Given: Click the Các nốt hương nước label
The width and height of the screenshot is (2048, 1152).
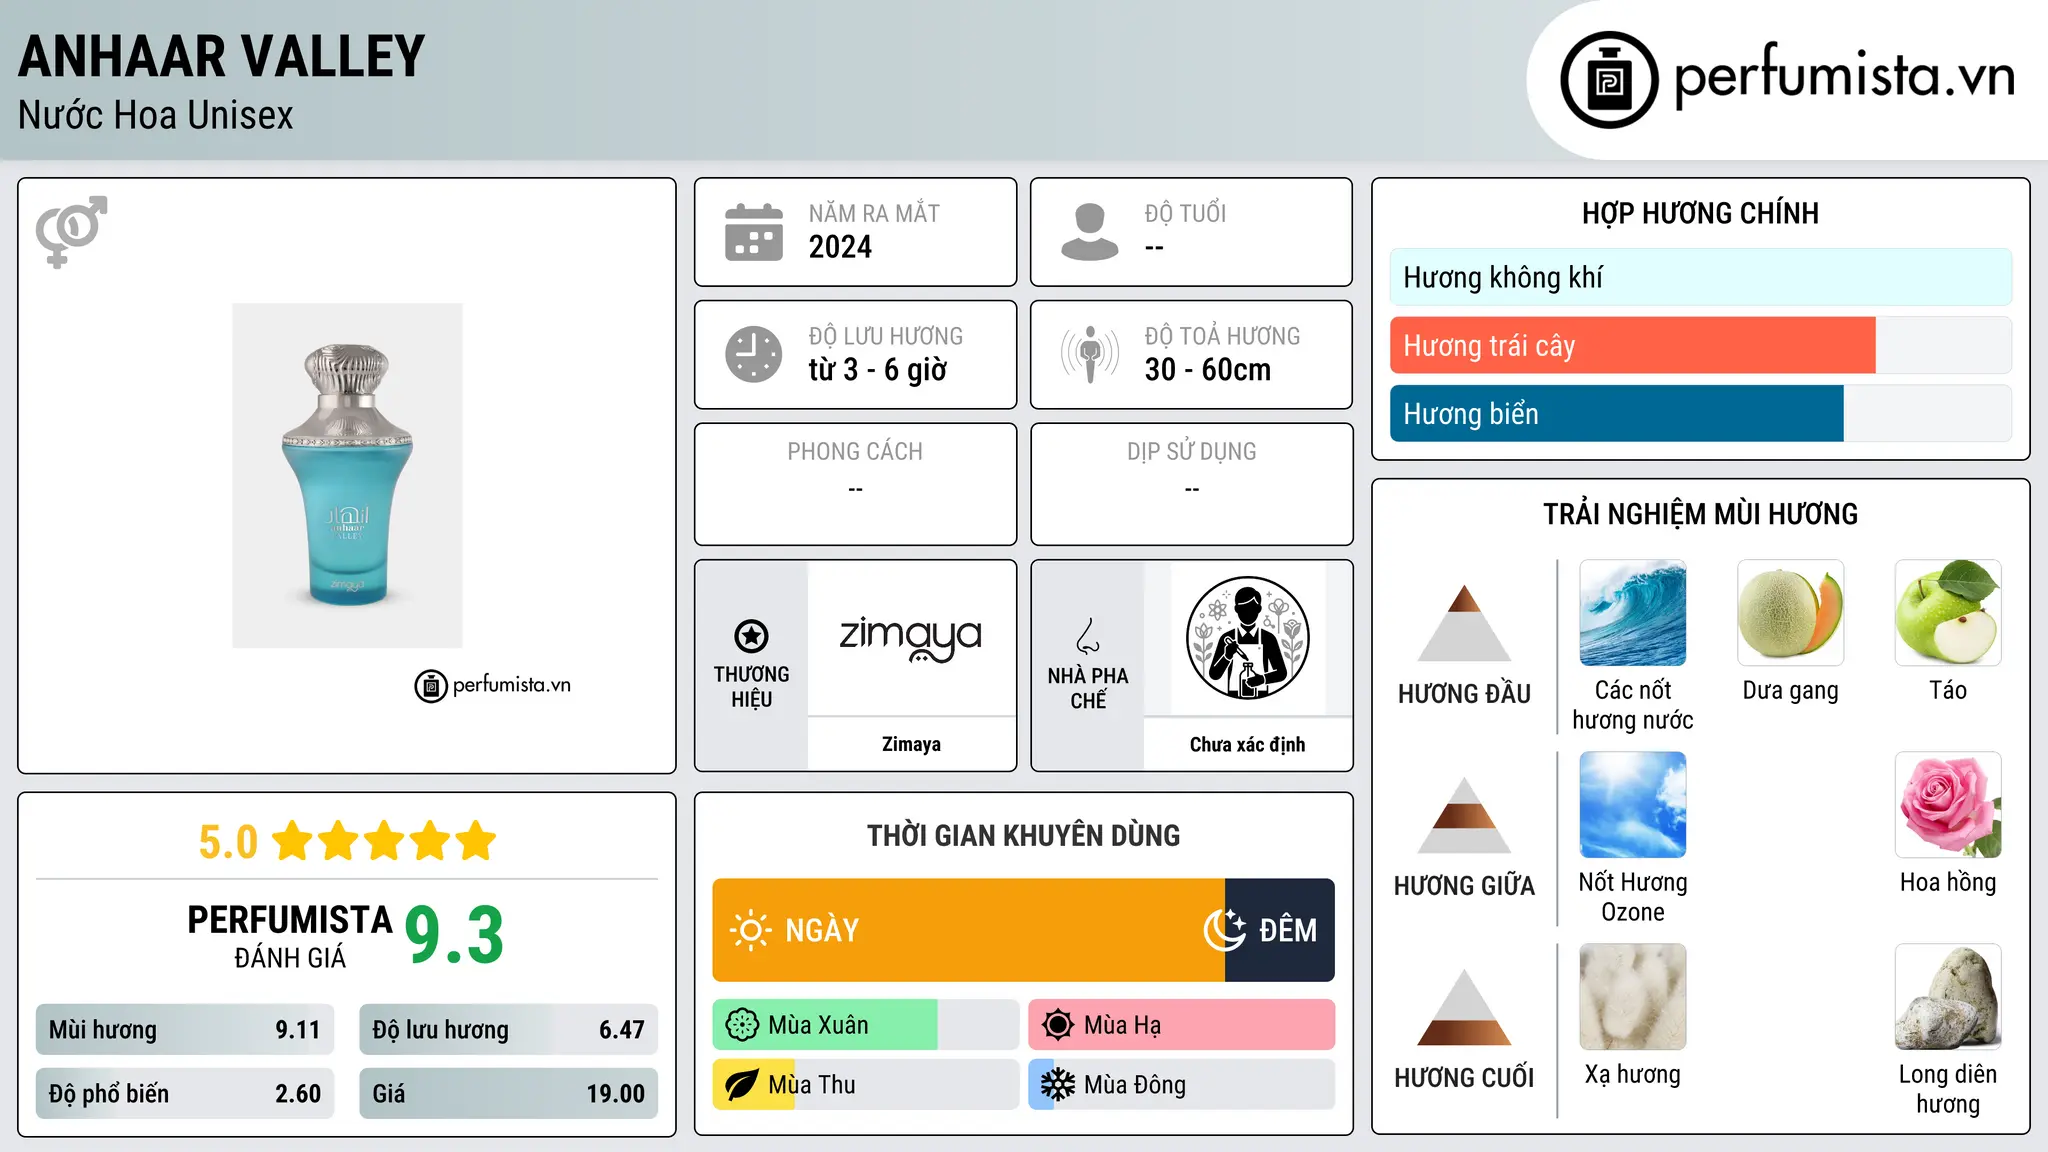Looking at the screenshot, I should (x=1633, y=705).
